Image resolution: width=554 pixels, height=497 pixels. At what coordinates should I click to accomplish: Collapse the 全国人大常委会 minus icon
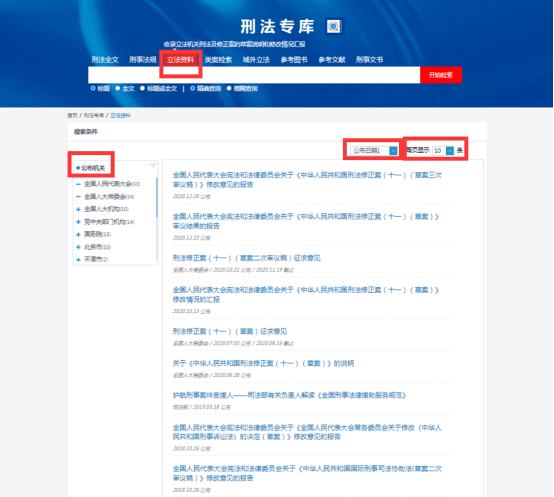78,197
